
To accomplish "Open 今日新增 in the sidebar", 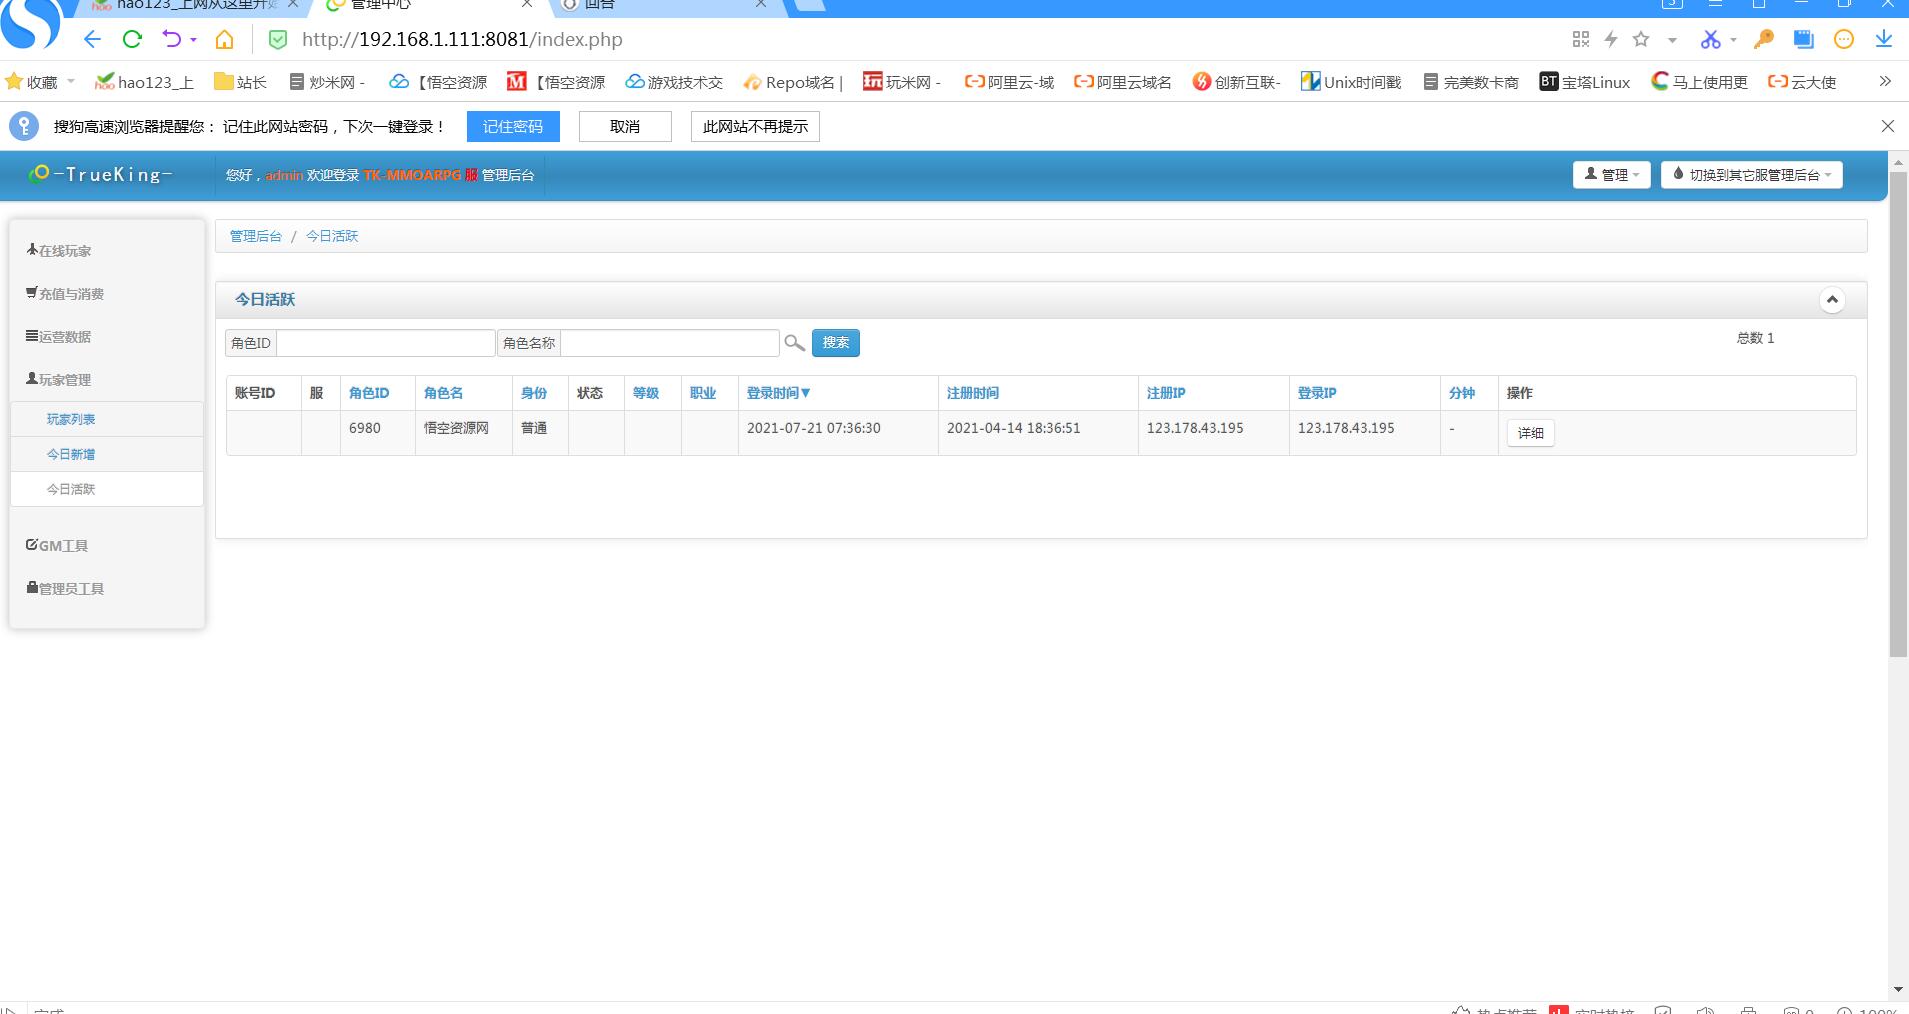I will click(x=71, y=454).
